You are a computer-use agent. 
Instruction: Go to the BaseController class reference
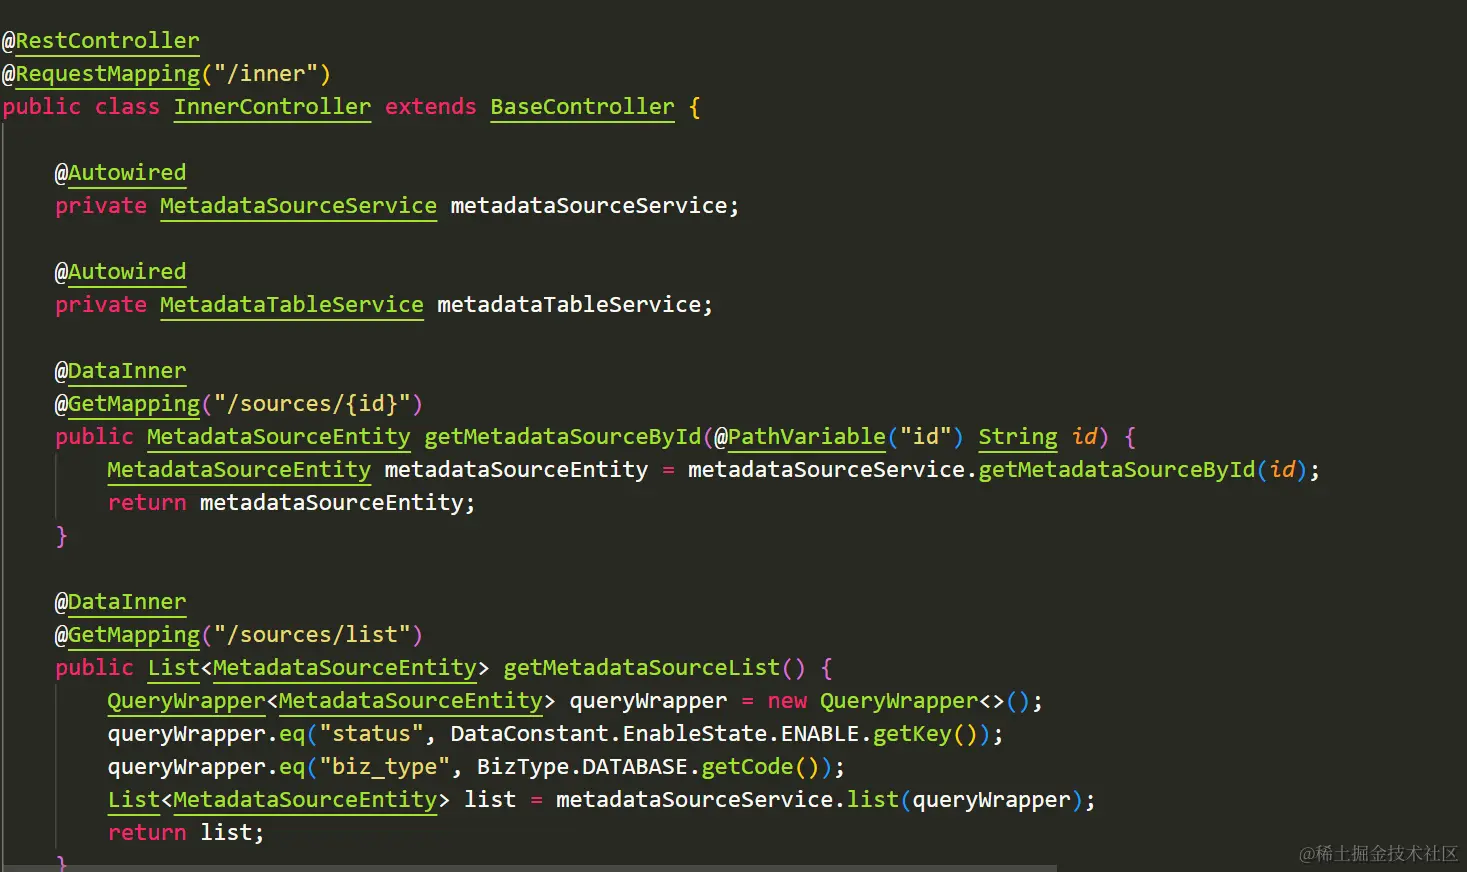[x=582, y=107]
